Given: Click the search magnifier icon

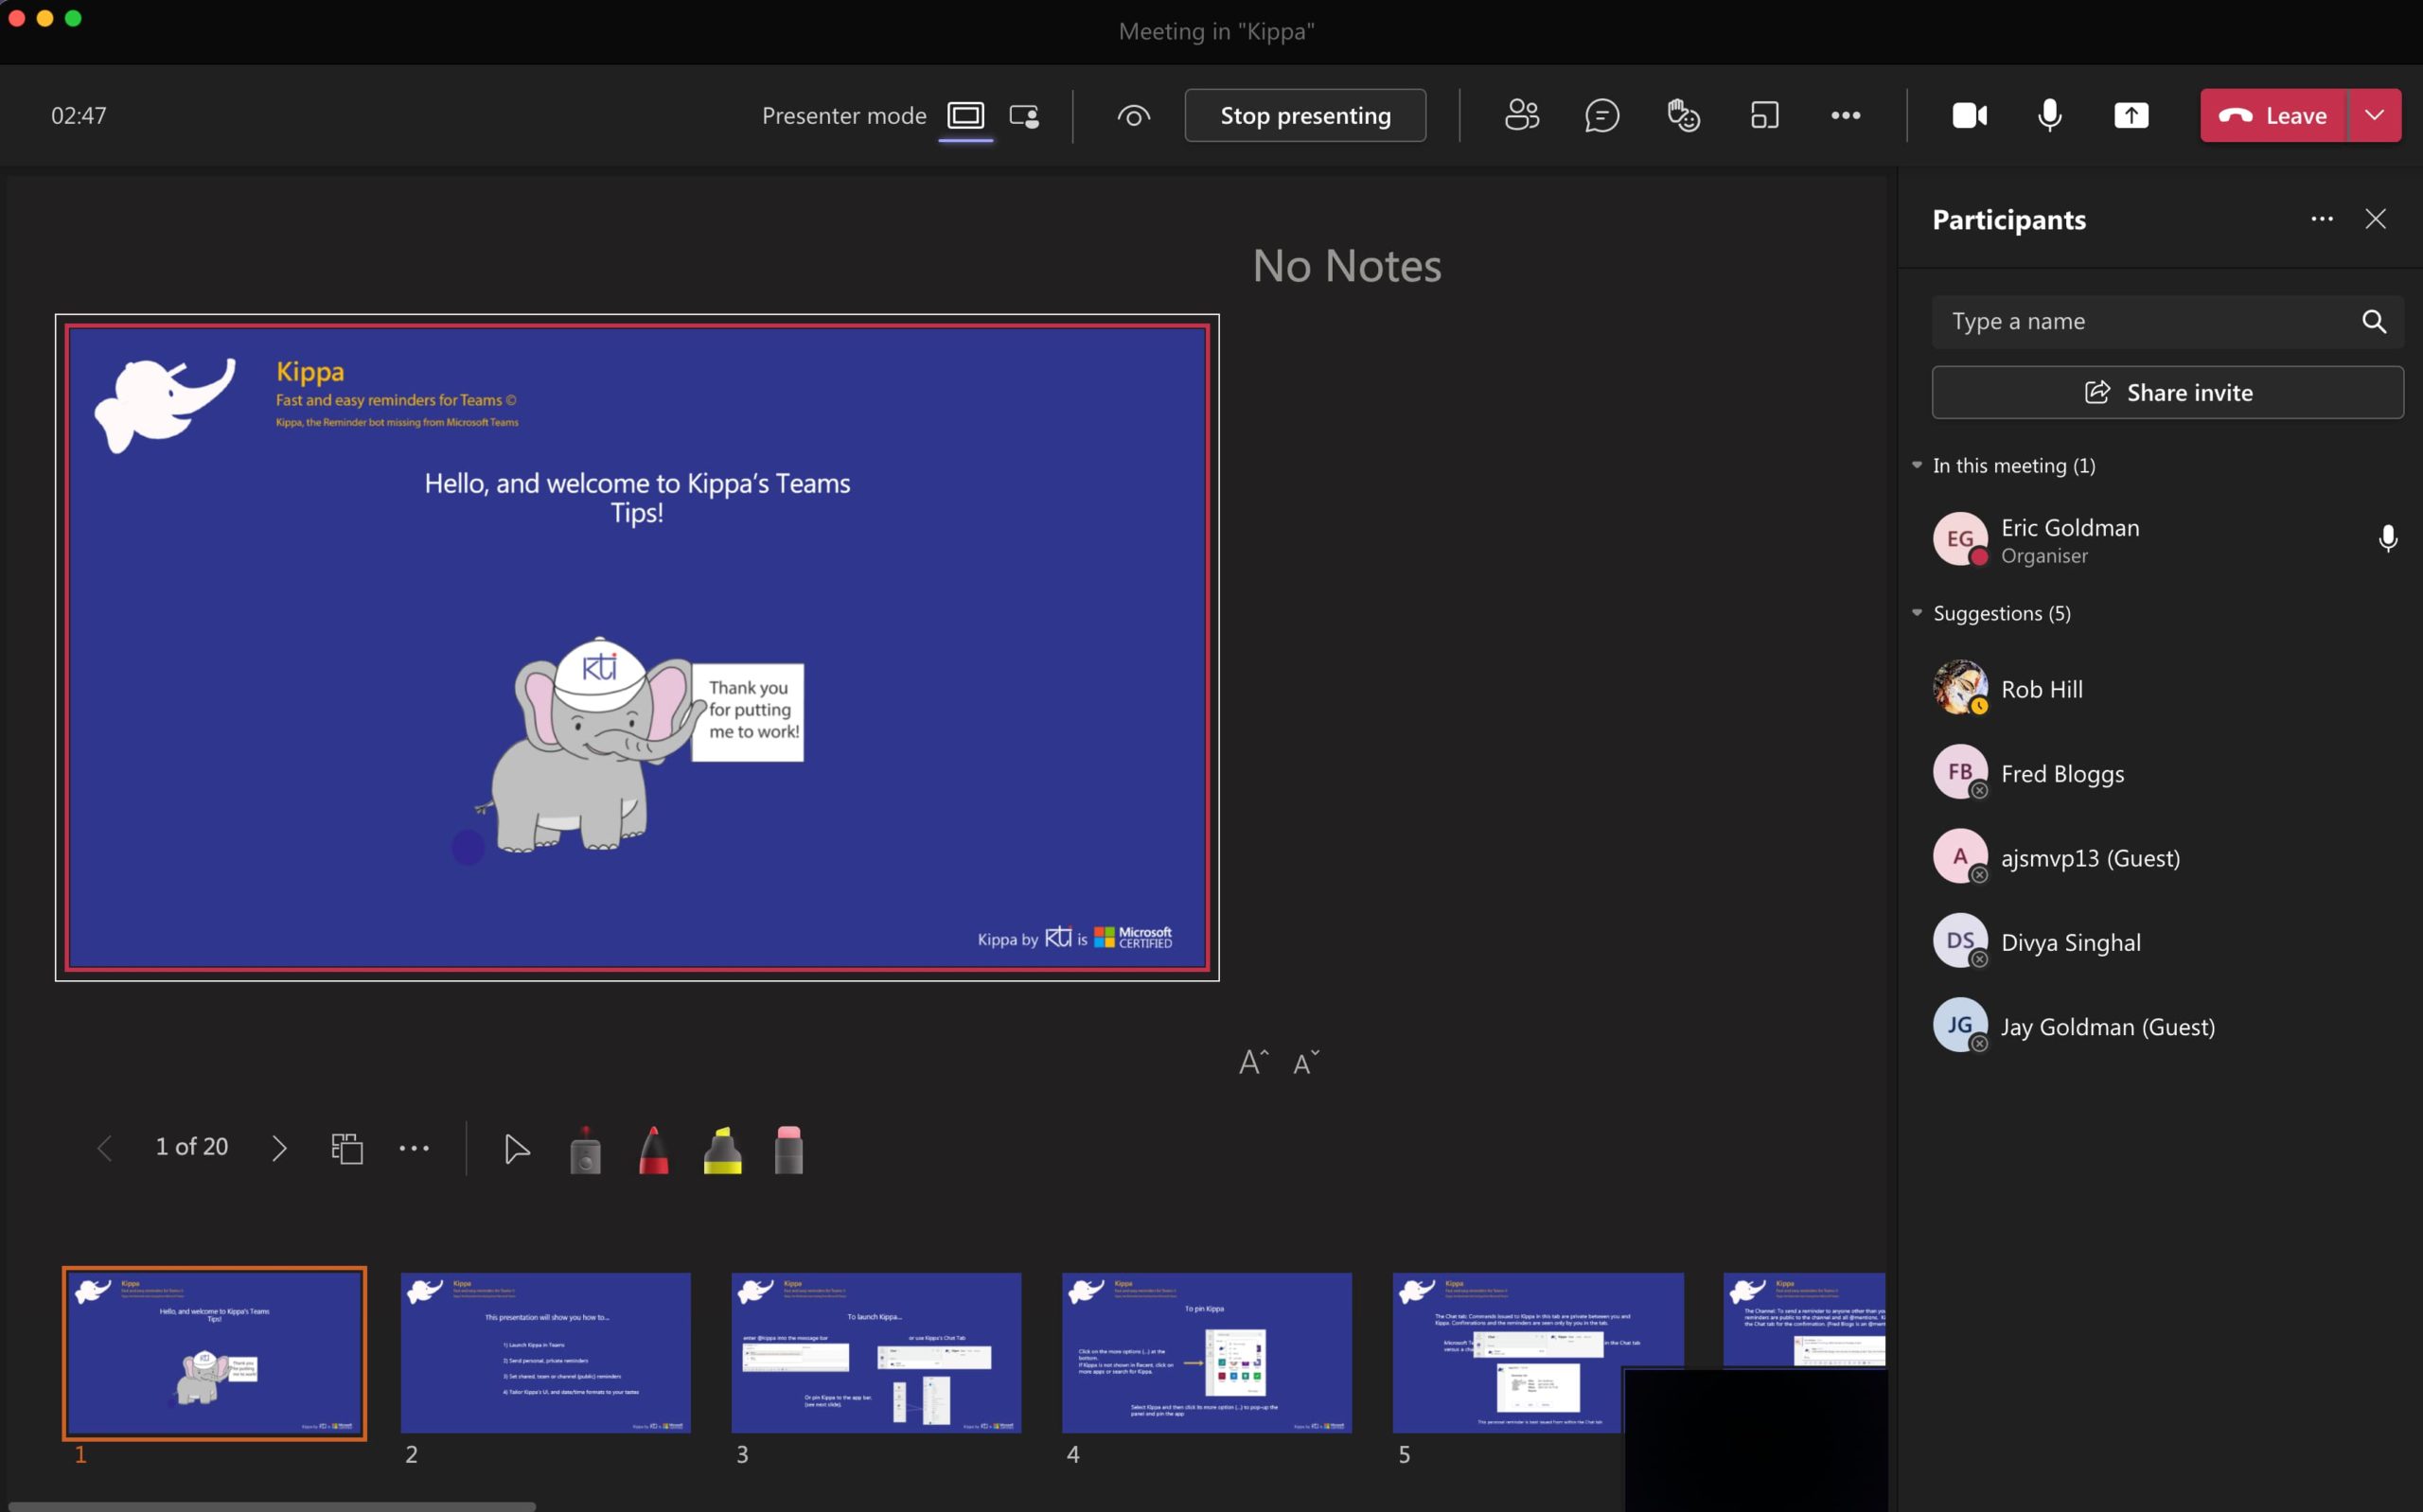Looking at the screenshot, I should 2374,322.
